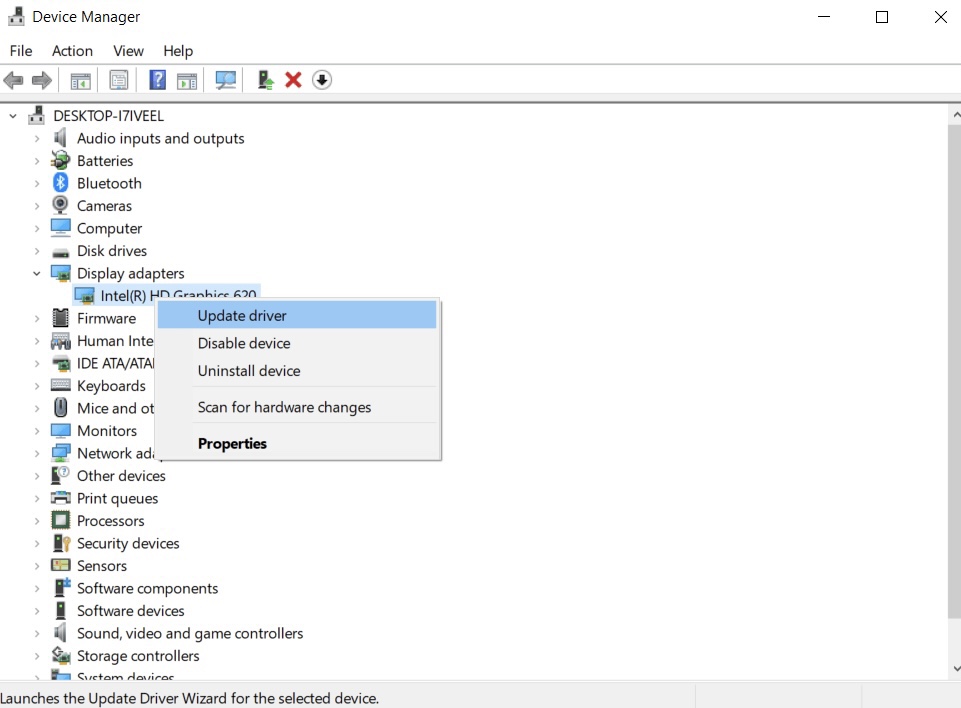Collapse the Display adapters category
Screen dimensions: 961x708
[37, 273]
